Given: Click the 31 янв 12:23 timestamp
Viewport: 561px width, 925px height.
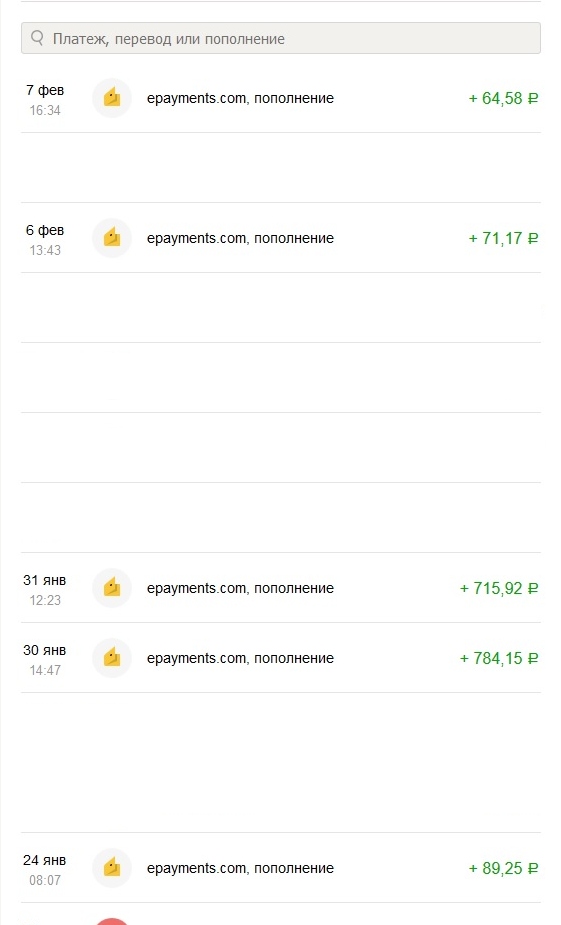Looking at the screenshot, I should coord(45,590).
